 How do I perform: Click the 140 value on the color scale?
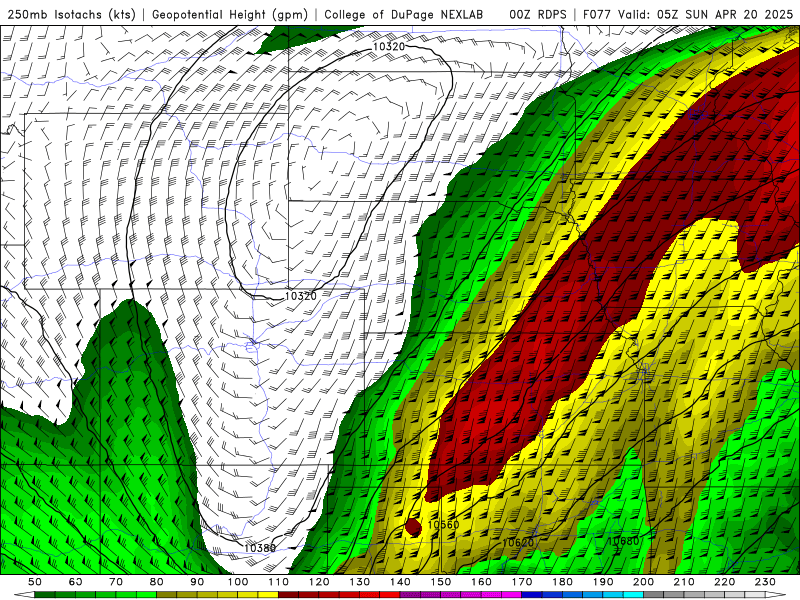[400, 582]
